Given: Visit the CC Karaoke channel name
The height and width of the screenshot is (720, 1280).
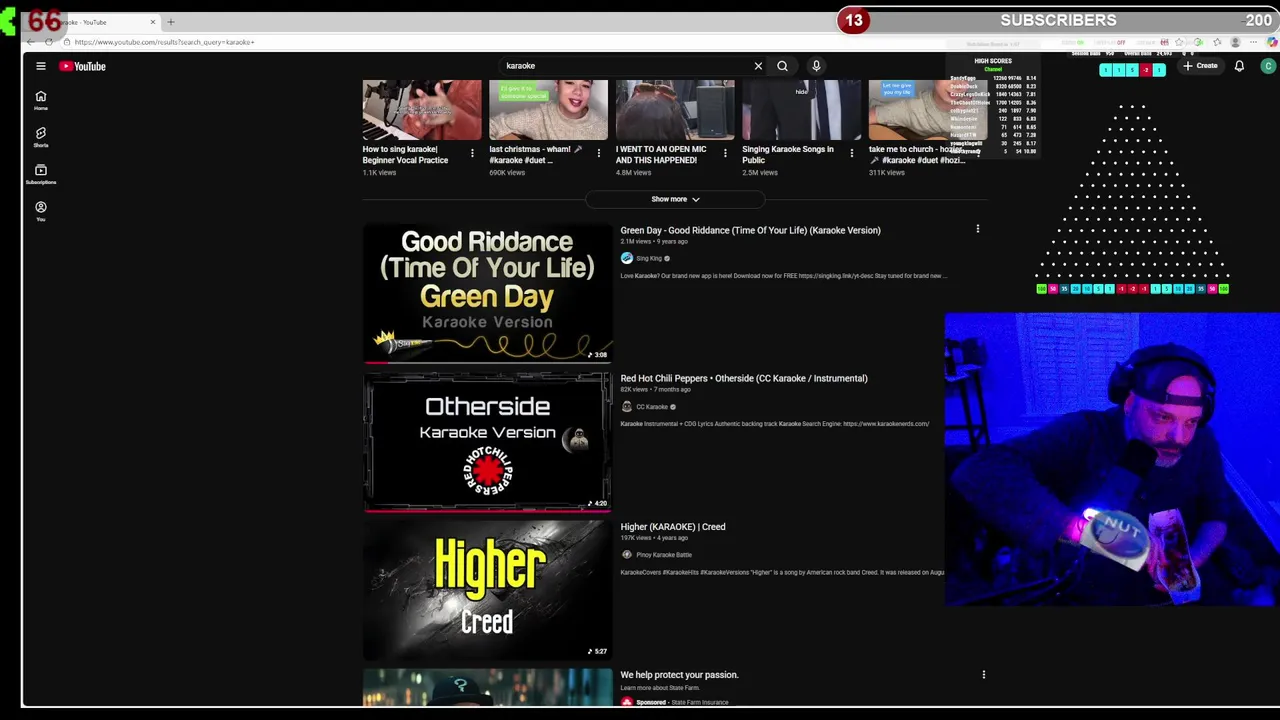Looking at the screenshot, I should 652,407.
